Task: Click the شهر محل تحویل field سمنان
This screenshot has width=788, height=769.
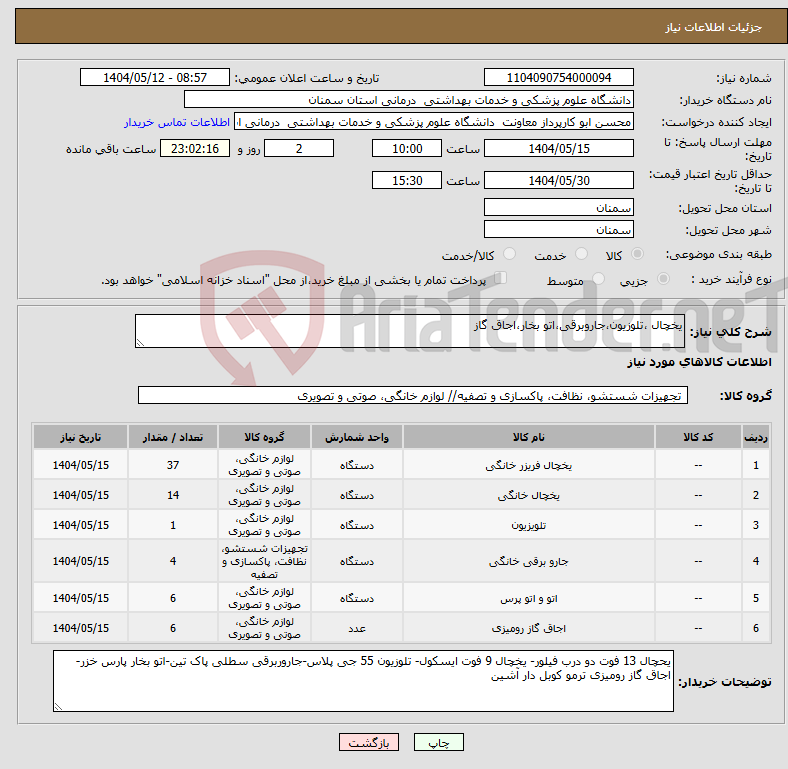Action: (x=558, y=230)
